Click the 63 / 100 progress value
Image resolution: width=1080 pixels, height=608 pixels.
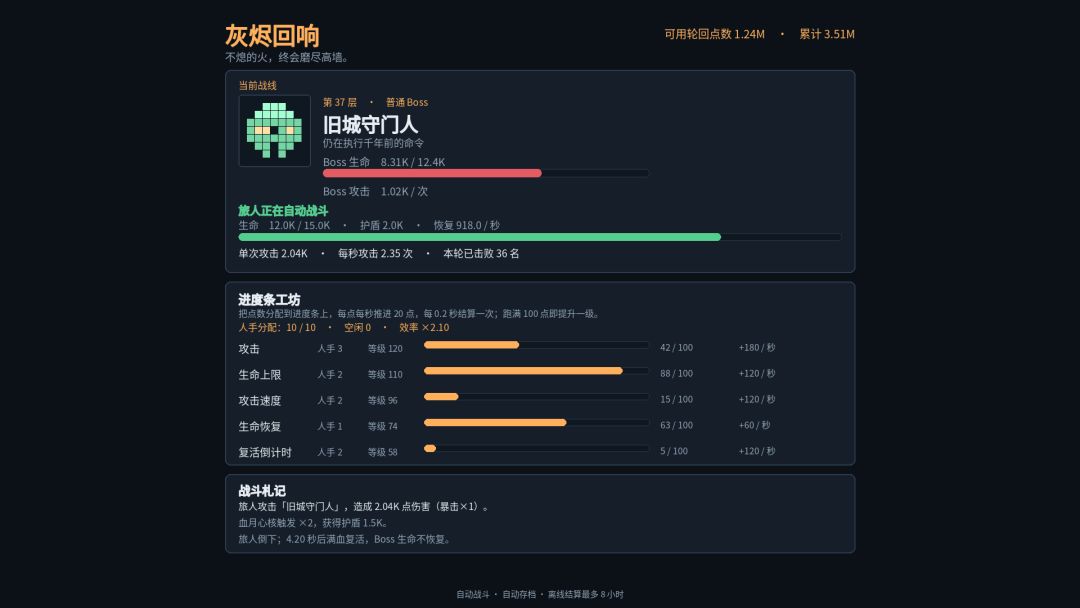point(676,425)
